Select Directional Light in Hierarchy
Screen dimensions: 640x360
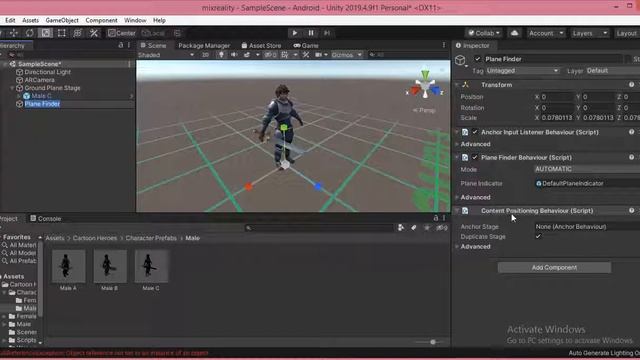click(x=47, y=72)
